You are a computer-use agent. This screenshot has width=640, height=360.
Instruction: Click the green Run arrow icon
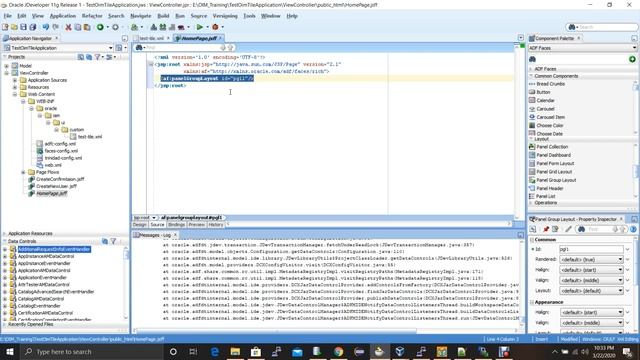[200, 27]
